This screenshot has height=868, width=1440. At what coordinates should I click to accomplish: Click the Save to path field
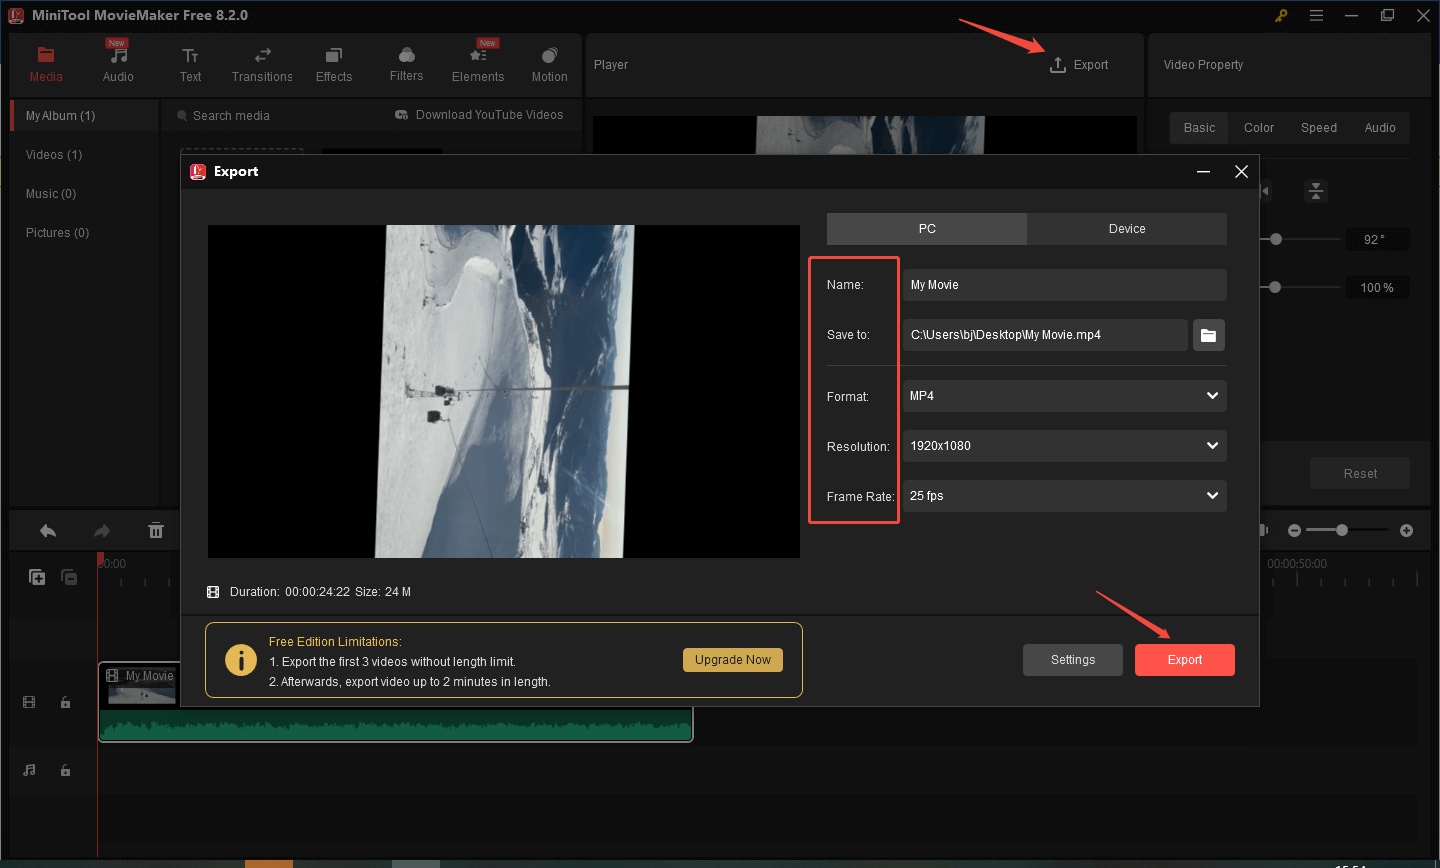pos(1045,335)
